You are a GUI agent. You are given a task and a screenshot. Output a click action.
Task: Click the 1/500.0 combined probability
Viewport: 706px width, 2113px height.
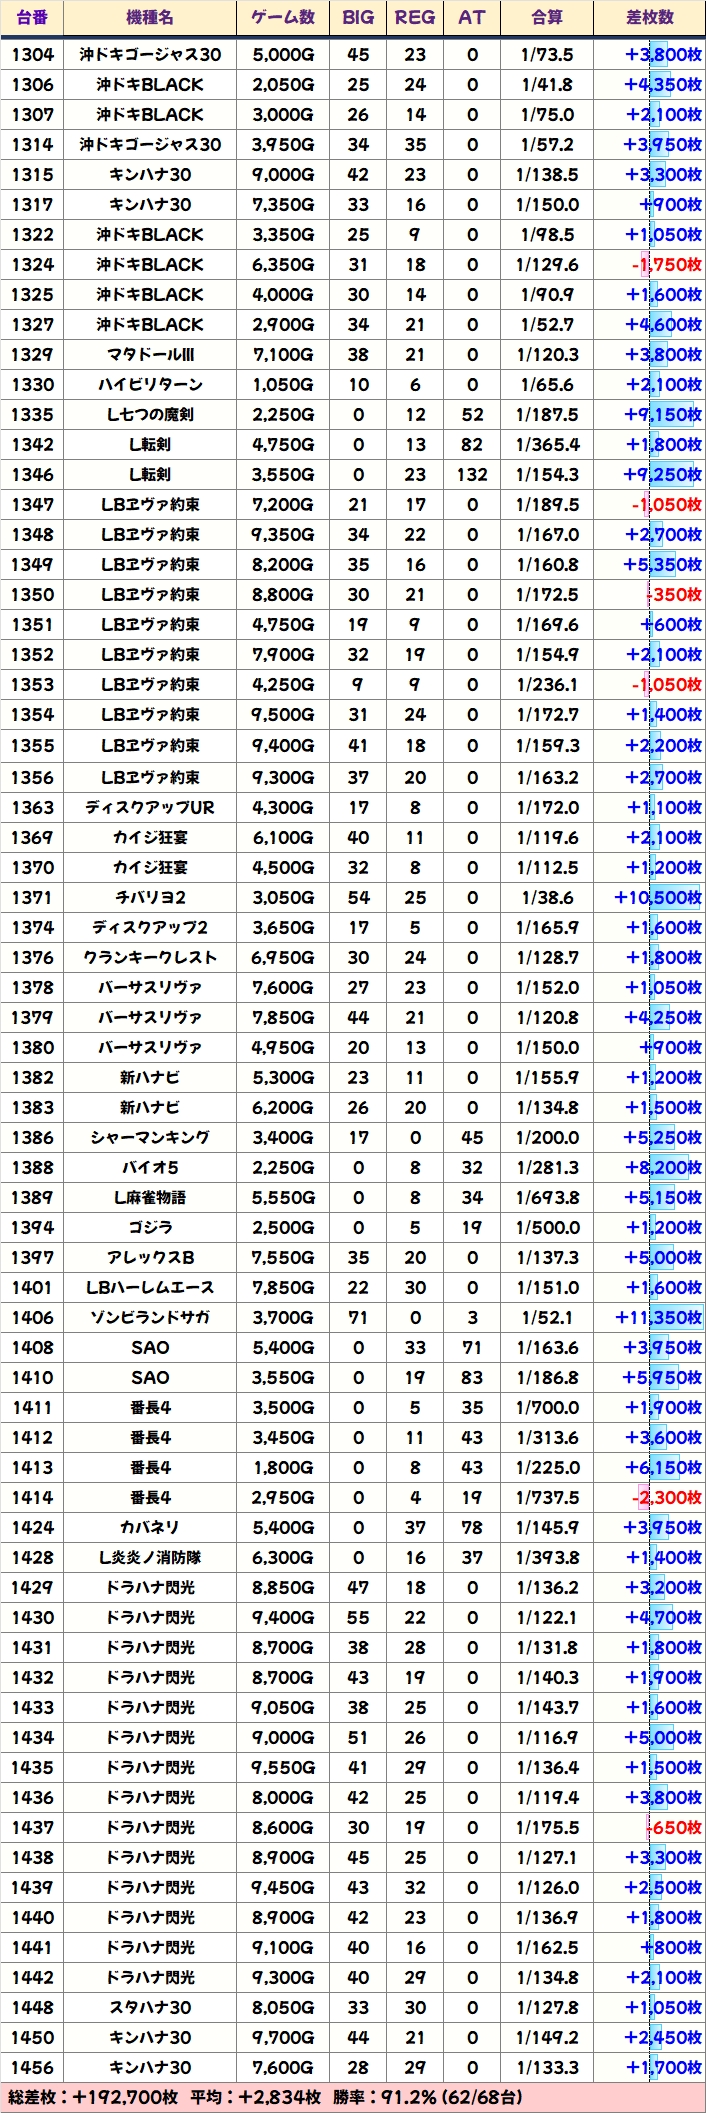547,1227
